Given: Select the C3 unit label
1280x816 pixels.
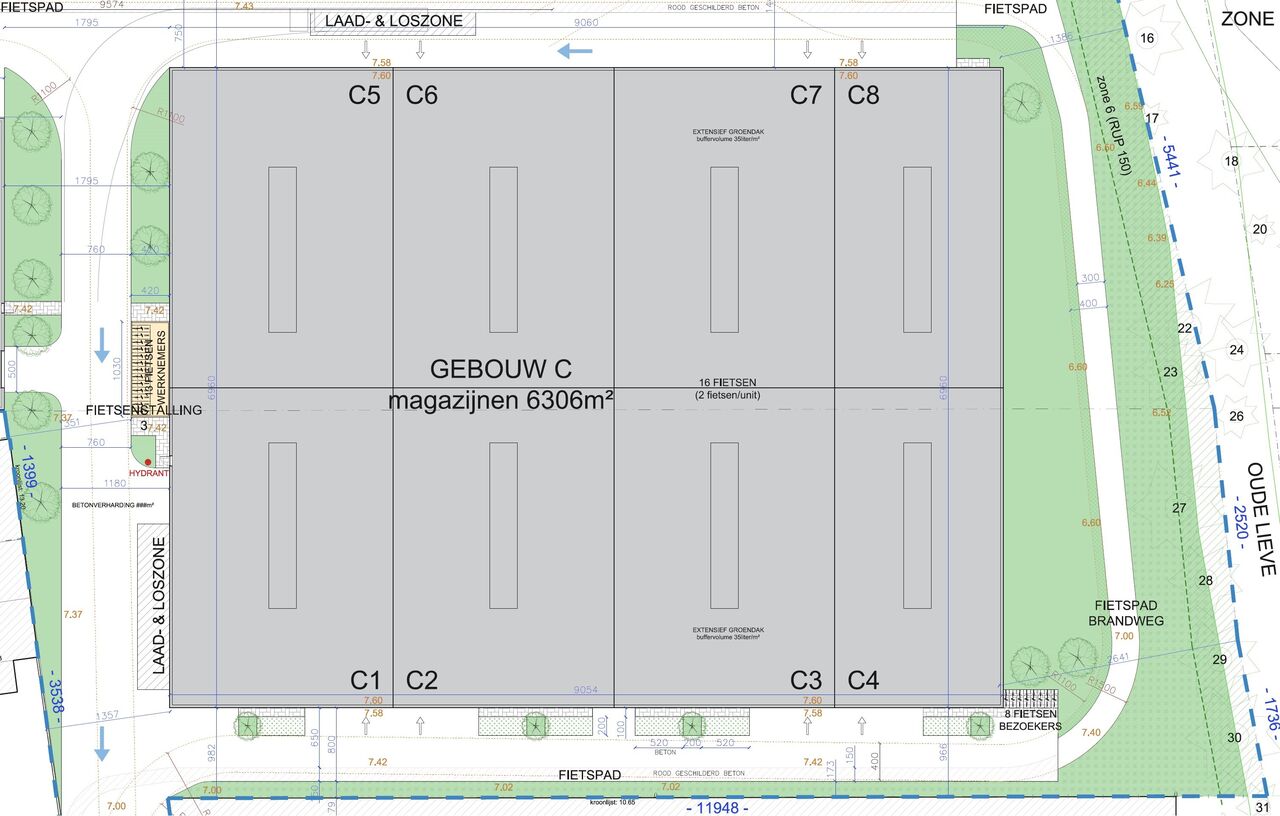Looking at the screenshot, I should (x=805, y=680).
